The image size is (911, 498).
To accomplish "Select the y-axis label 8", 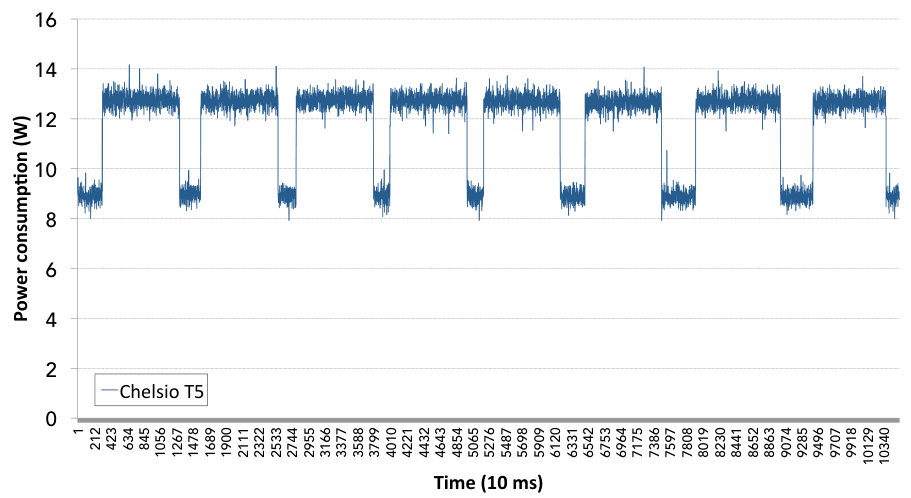I will [51, 220].
